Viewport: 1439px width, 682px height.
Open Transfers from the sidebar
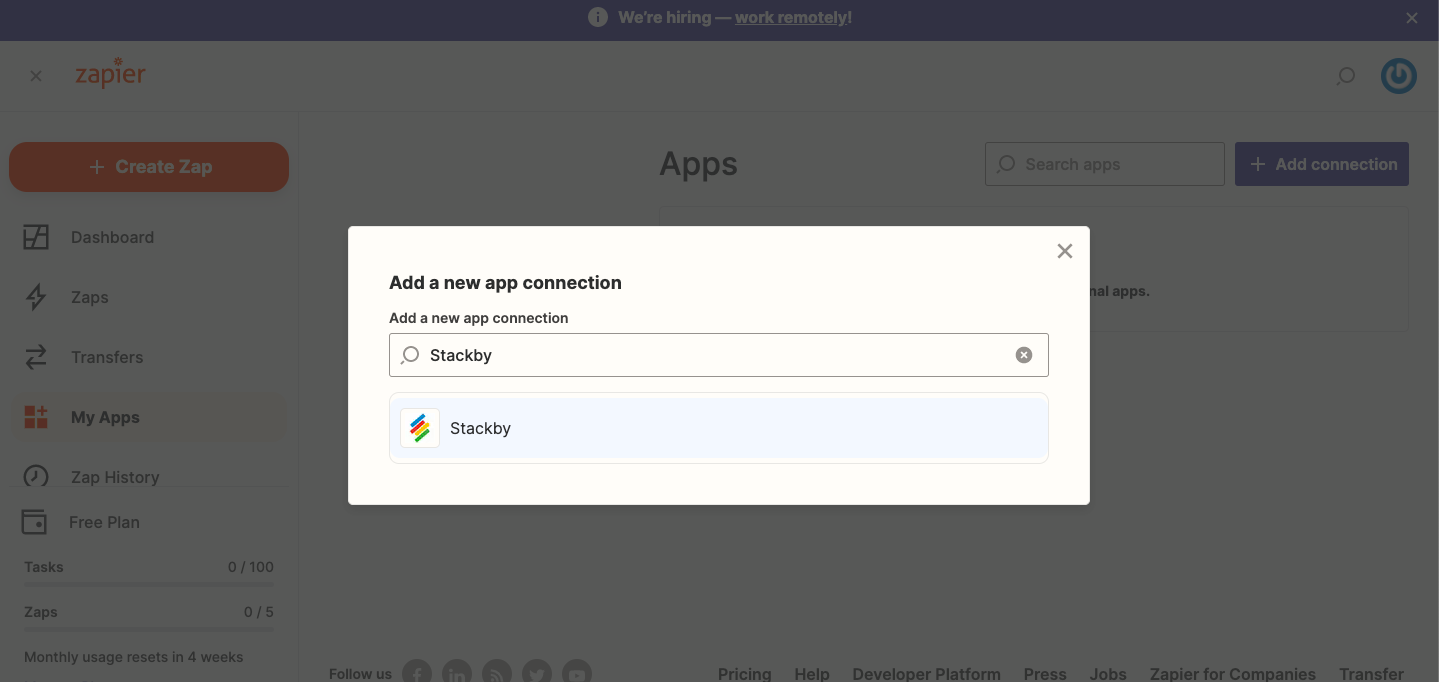106,357
